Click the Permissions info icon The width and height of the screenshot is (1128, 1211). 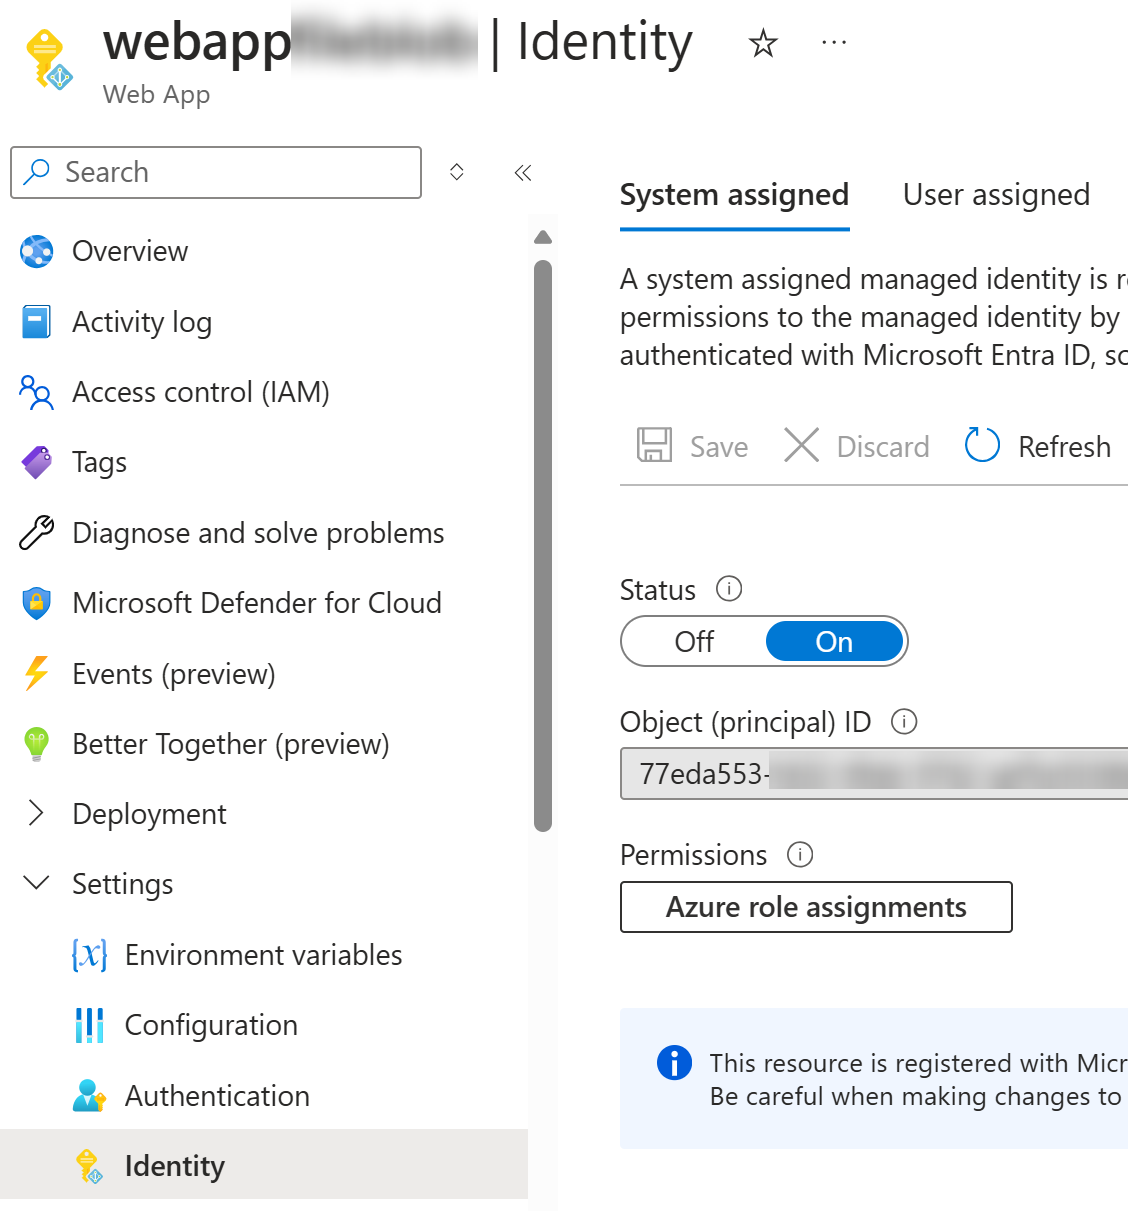click(x=800, y=854)
